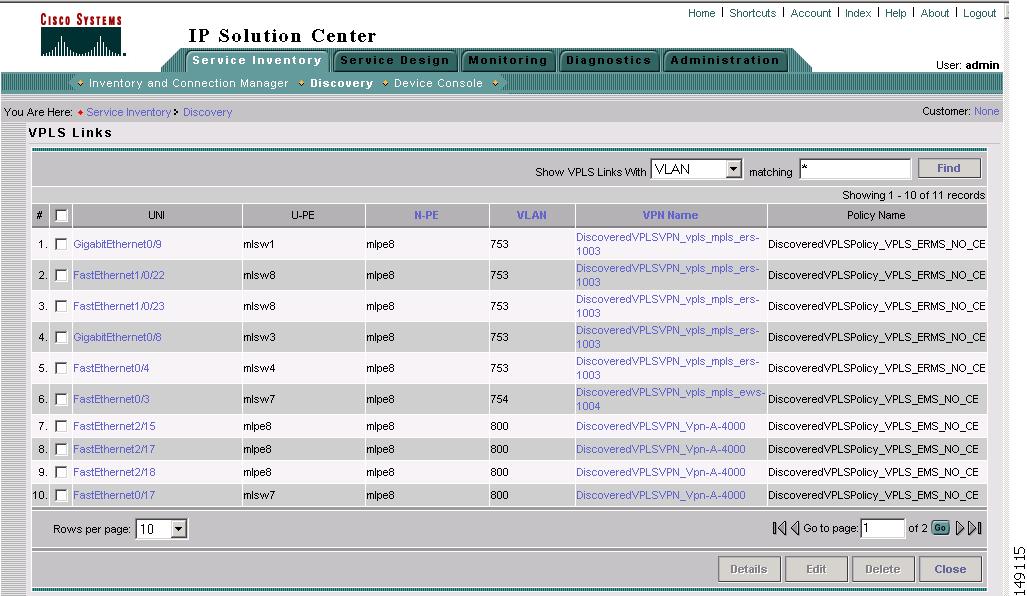The width and height of the screenshot is (1027, 596).
Task: Open the Index link
Action: click(858, 13)
